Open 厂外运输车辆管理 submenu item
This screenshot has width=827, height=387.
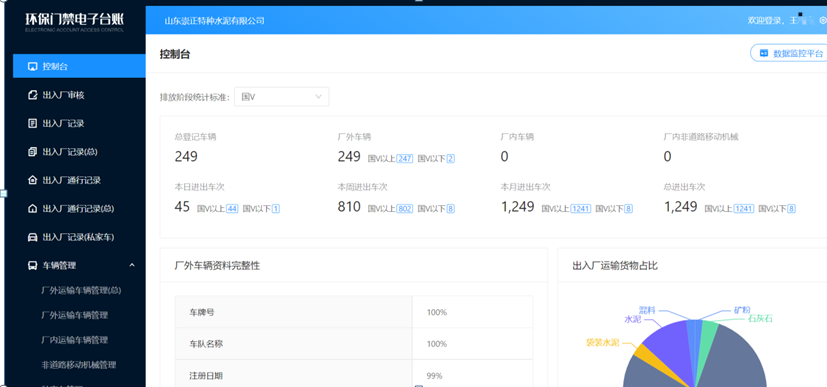(74, 315)
